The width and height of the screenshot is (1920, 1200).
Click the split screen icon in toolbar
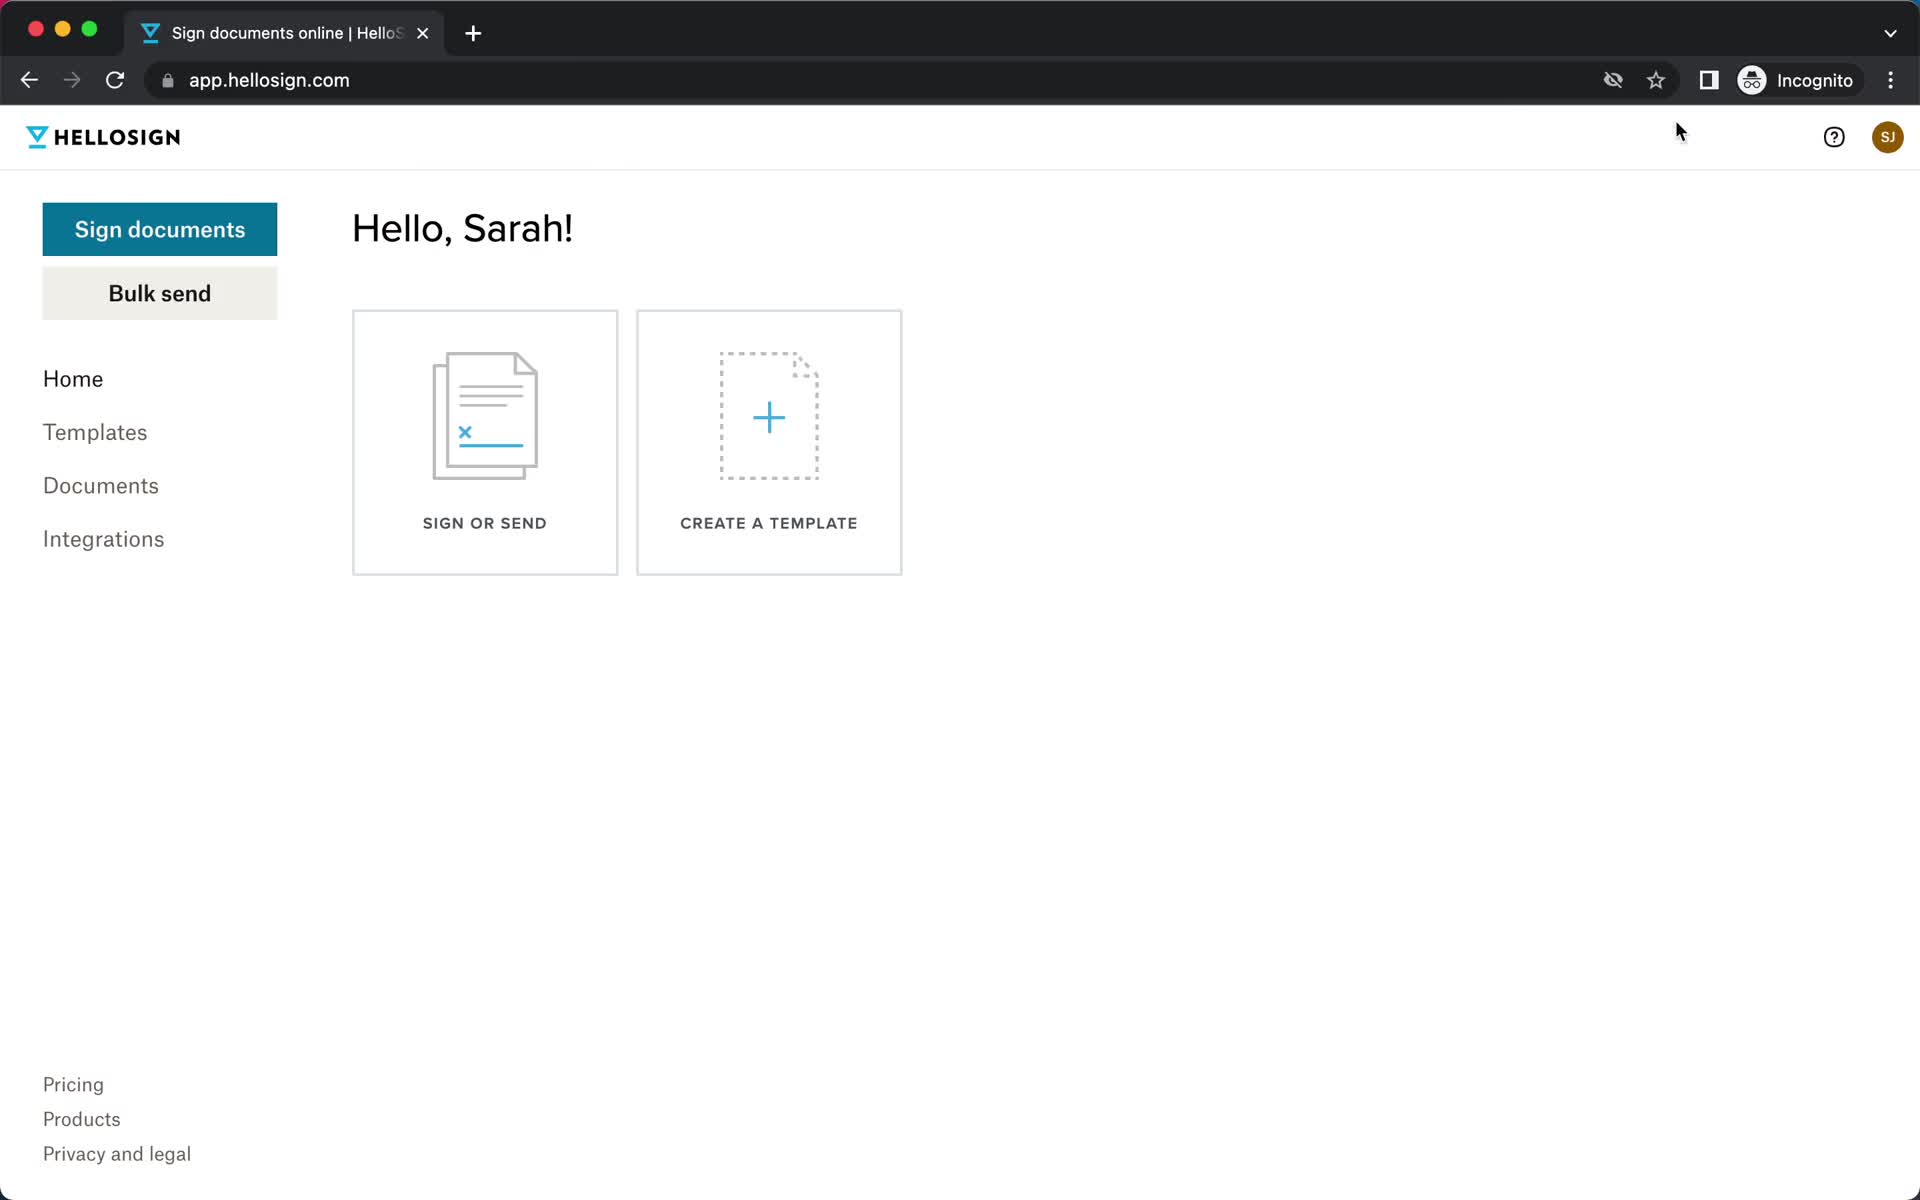coord(1709,80)
